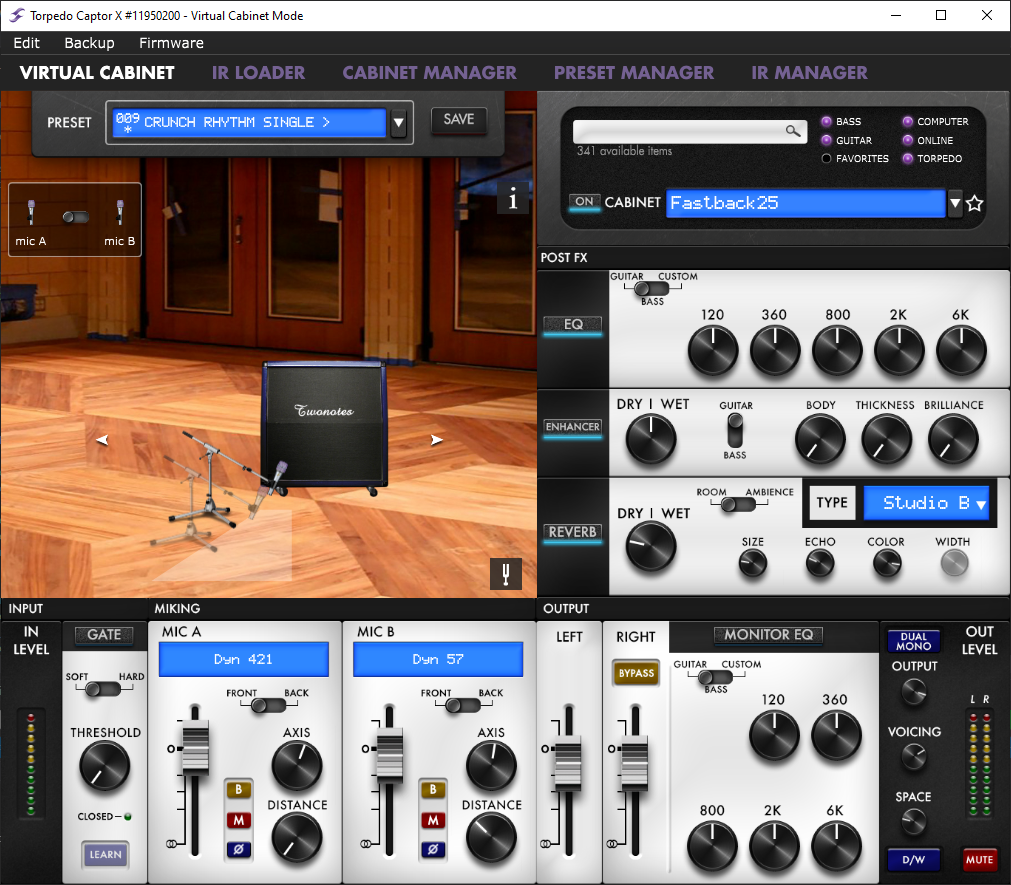Switch to the Preset Manager tab
This screenshot has height=885, width=1011.
tap(634, 73)
